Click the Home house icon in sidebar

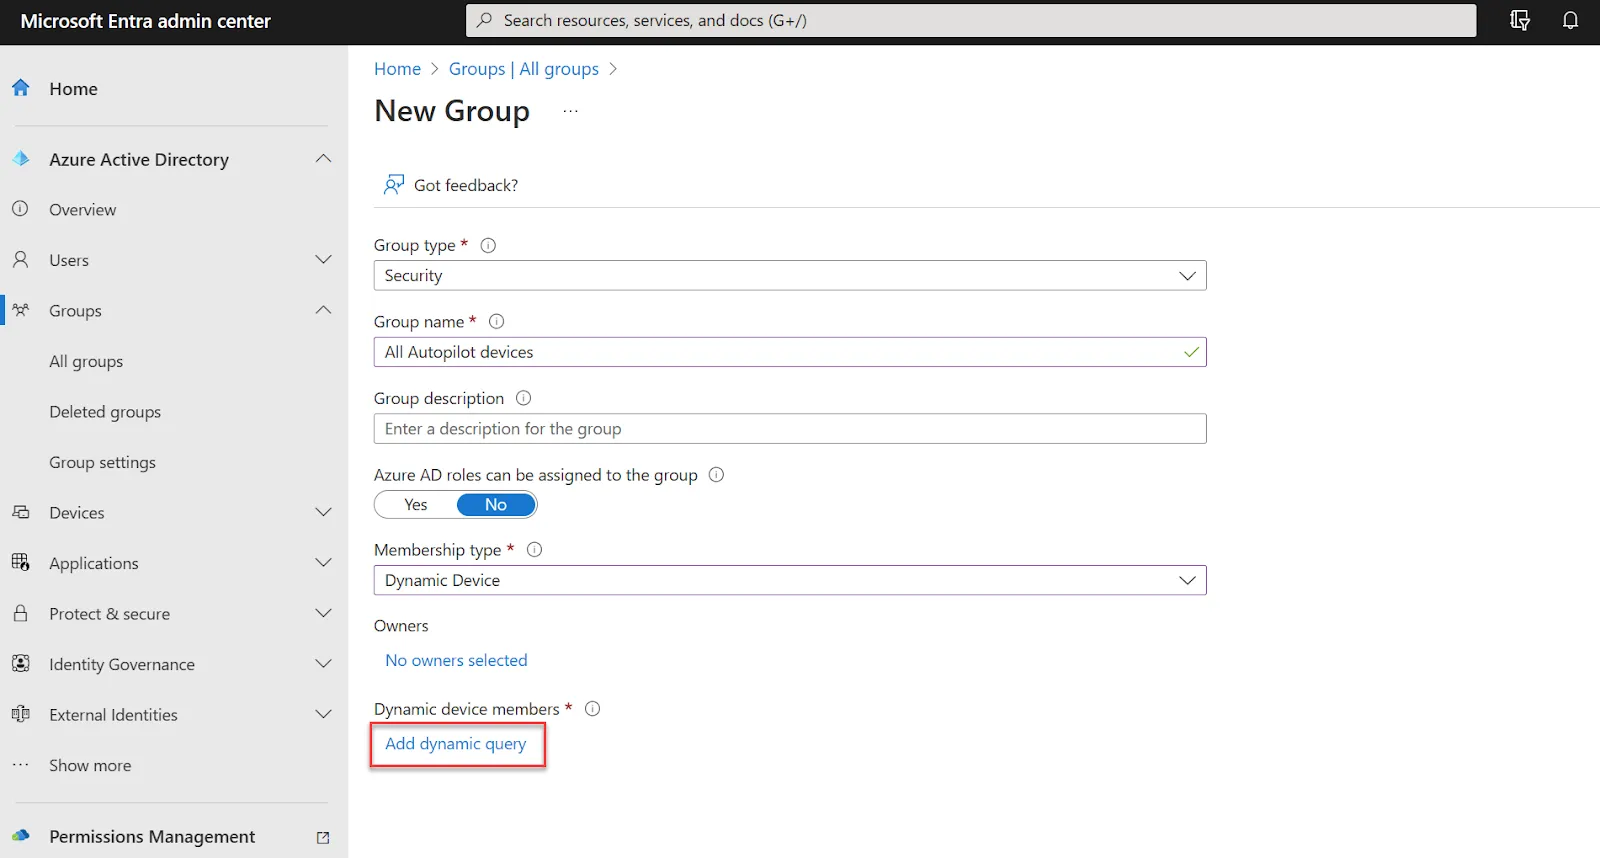pos(20,88)
